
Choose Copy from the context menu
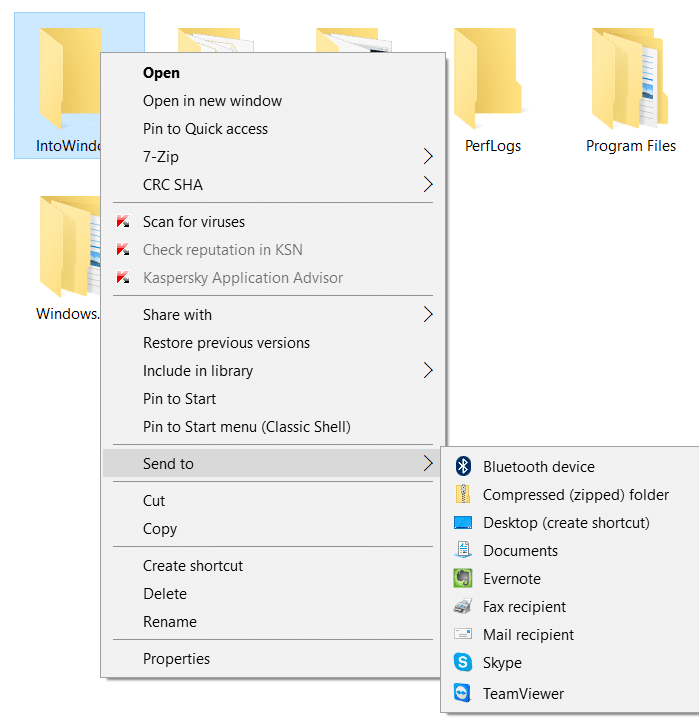coord(273,529)
